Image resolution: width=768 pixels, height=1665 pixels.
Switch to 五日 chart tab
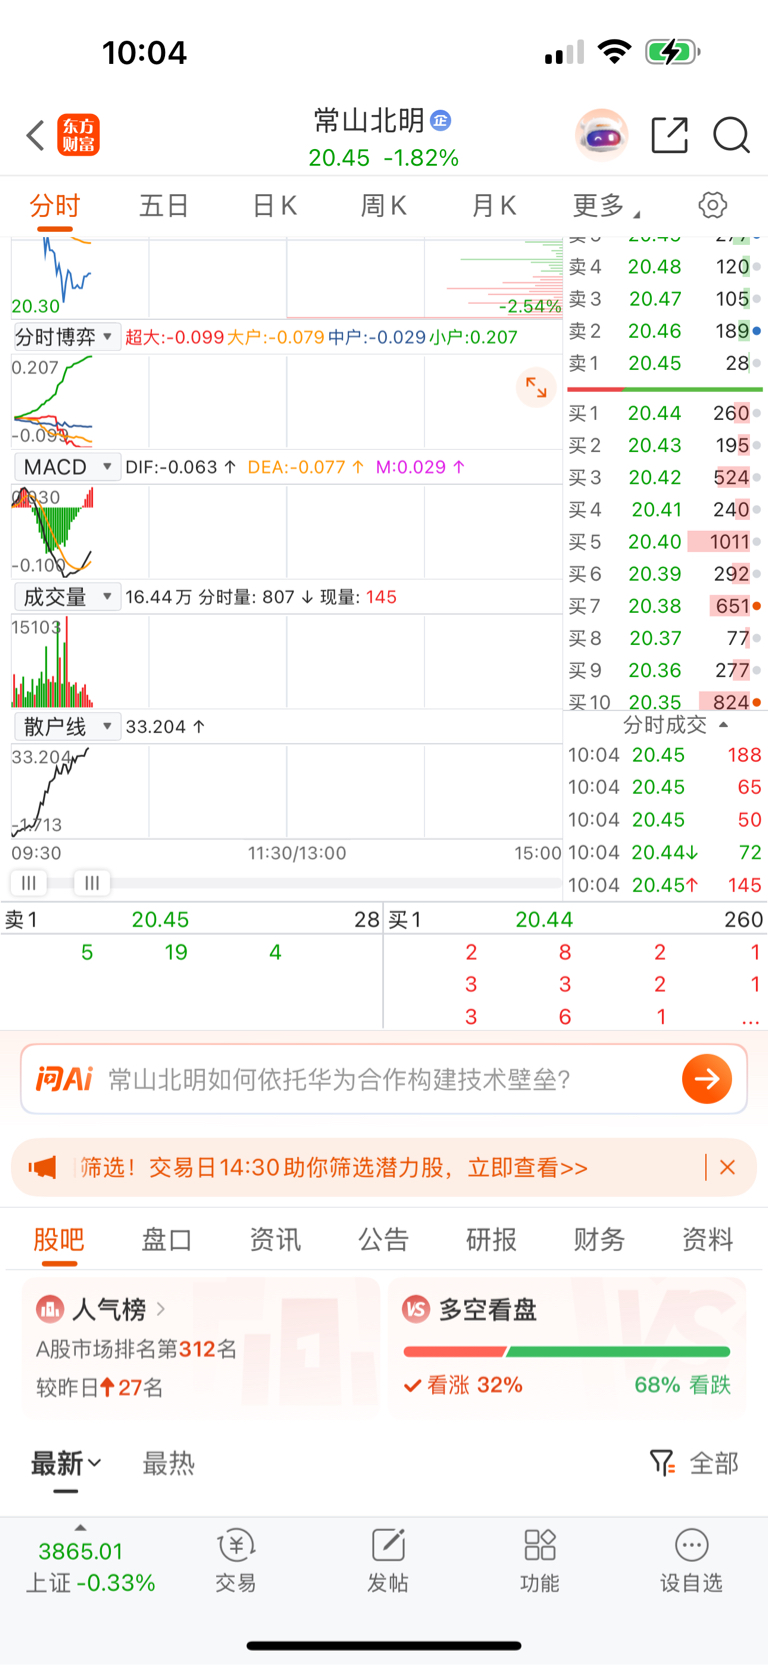(x=164, y=206)
